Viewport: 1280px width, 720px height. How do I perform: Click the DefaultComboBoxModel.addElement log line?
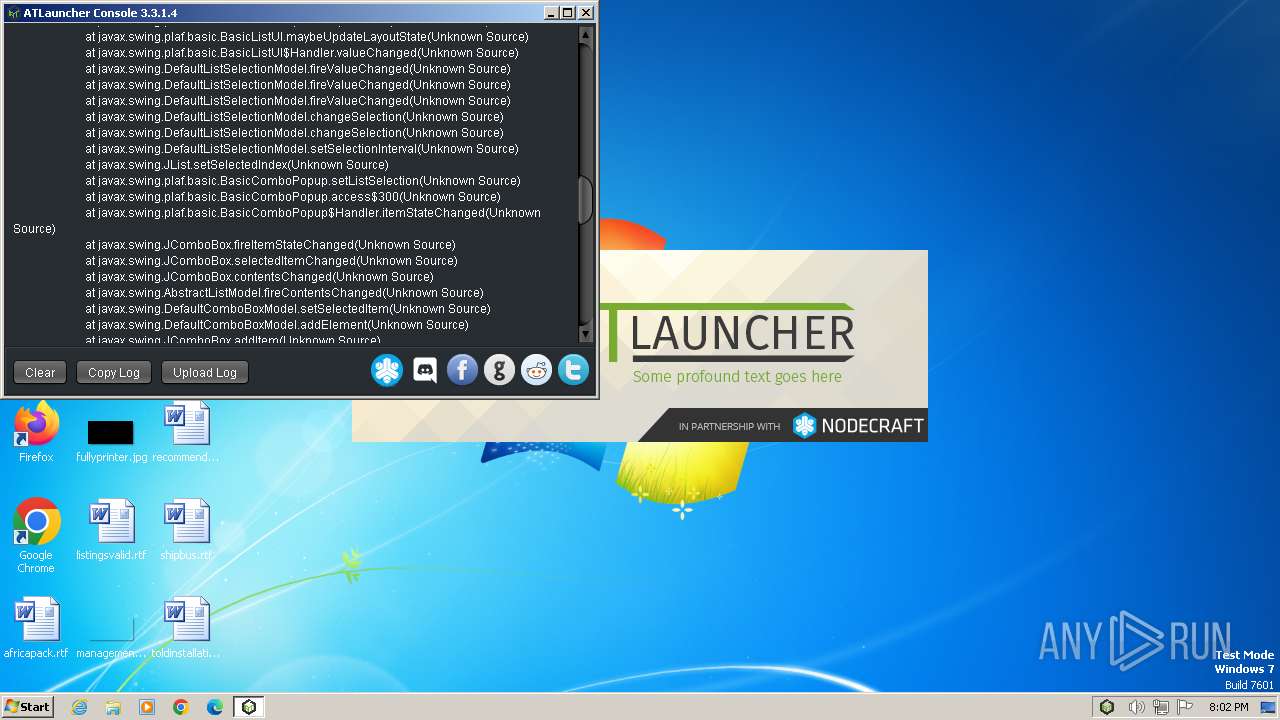pyautogui.click(x=276, y=325)
